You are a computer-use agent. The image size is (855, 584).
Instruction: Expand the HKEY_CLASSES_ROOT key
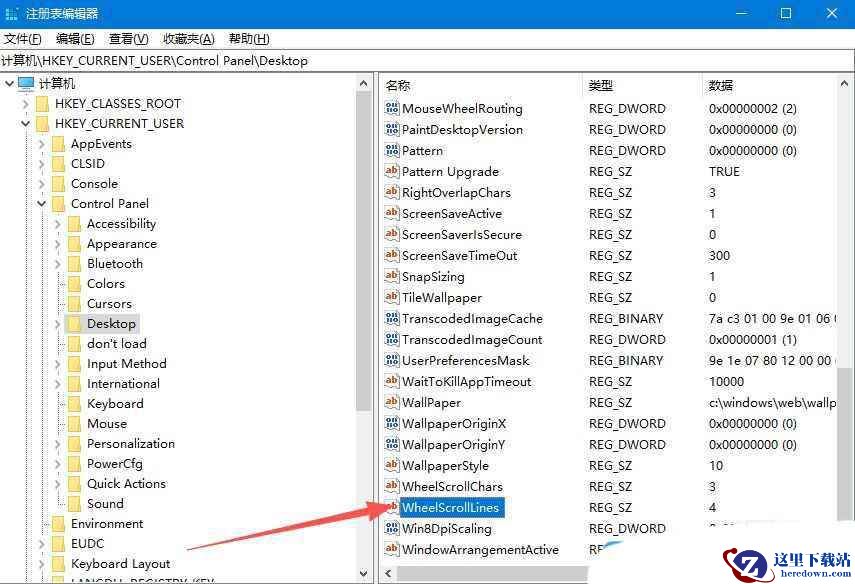point(25,104)
